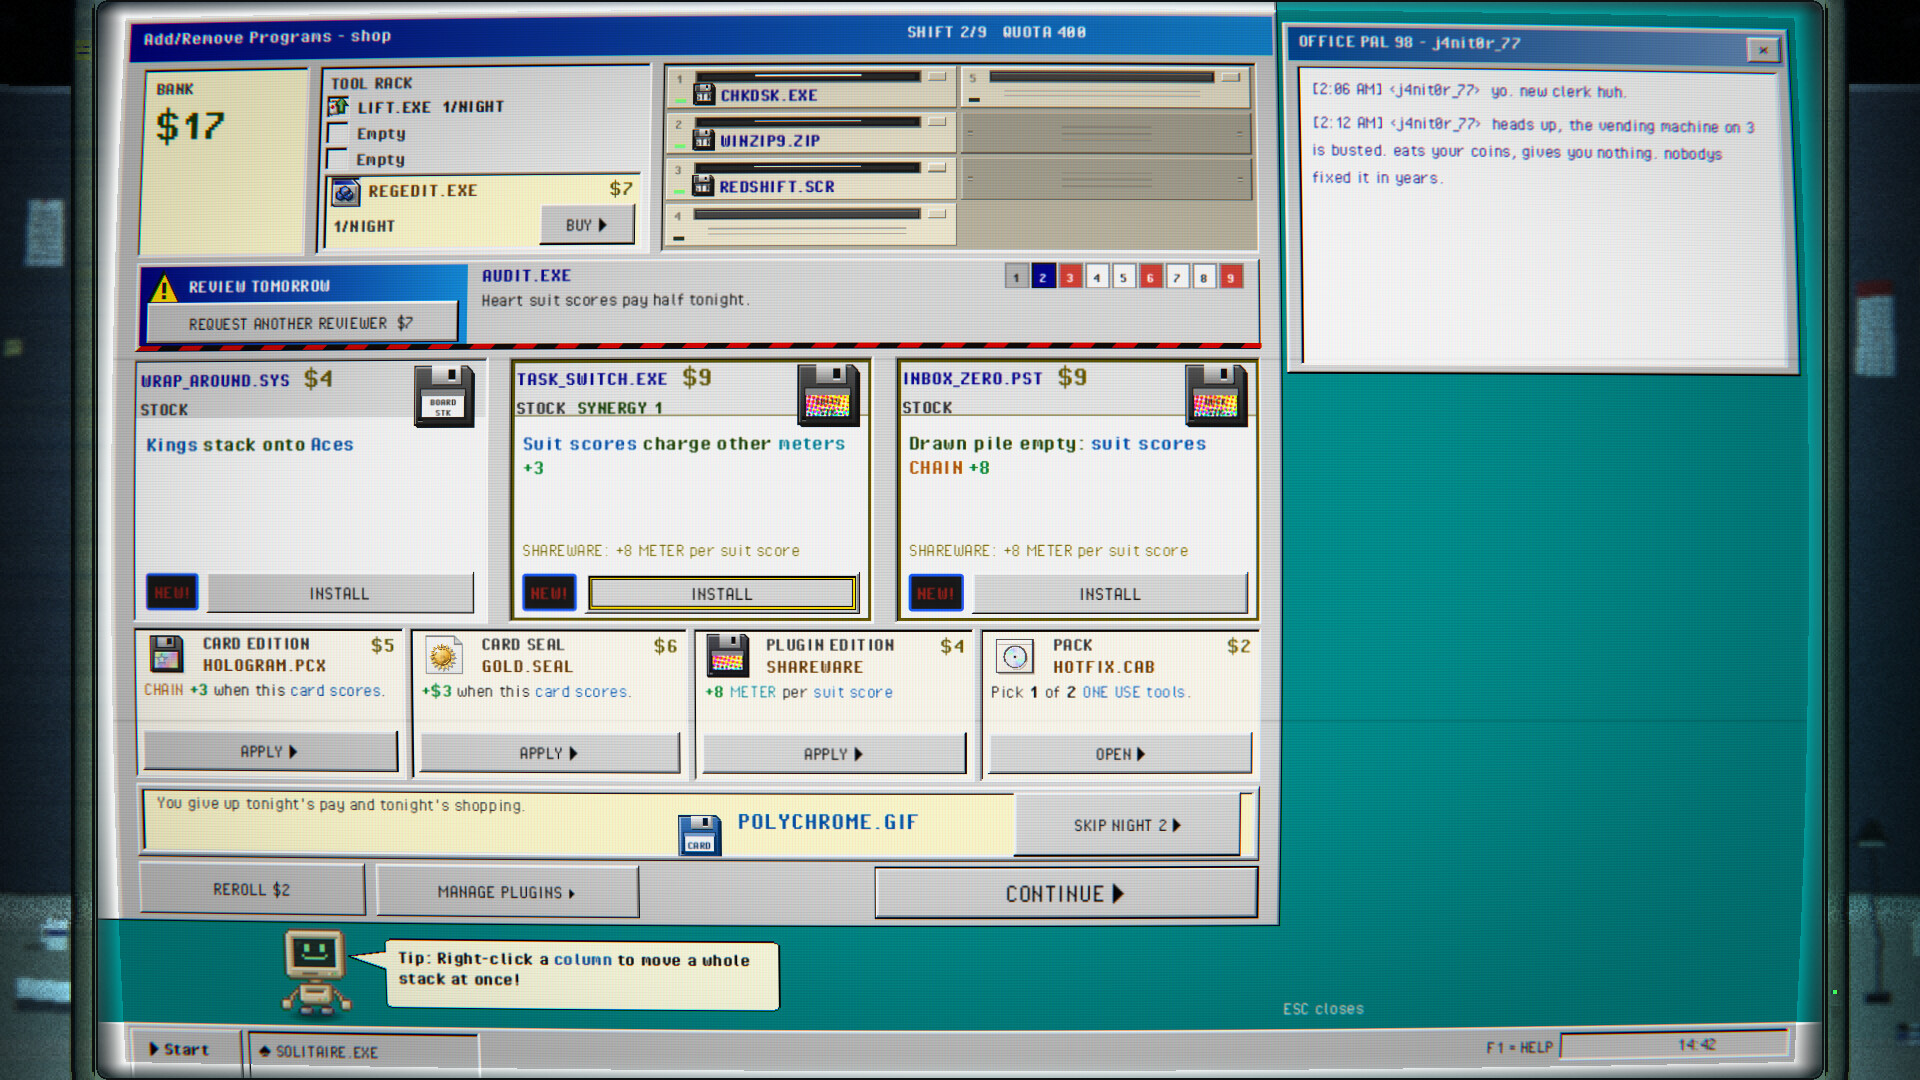Apply SHAREWARE plugin edition
1920x1080 pixels.
point(834,754)
